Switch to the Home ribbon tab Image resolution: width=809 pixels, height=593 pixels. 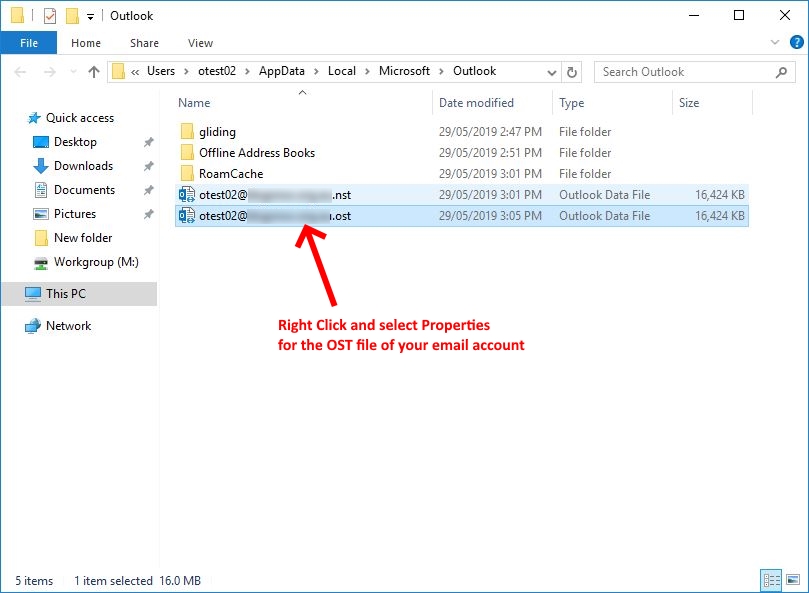pyautogui.click(x=86, y=43)
